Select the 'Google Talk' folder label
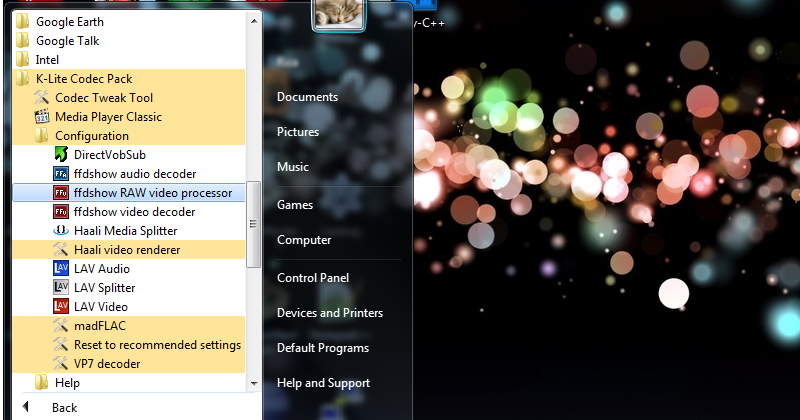The image size is (800, 420). pyautogui.click(x=67, y=41)
